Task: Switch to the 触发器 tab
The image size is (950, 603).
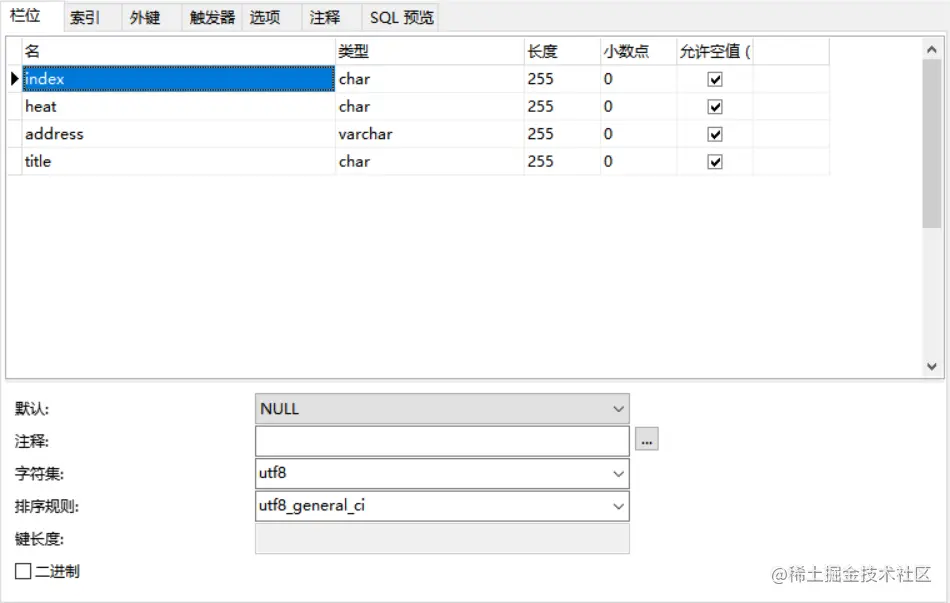Action: pyautogui.click(x=212, y=18)
